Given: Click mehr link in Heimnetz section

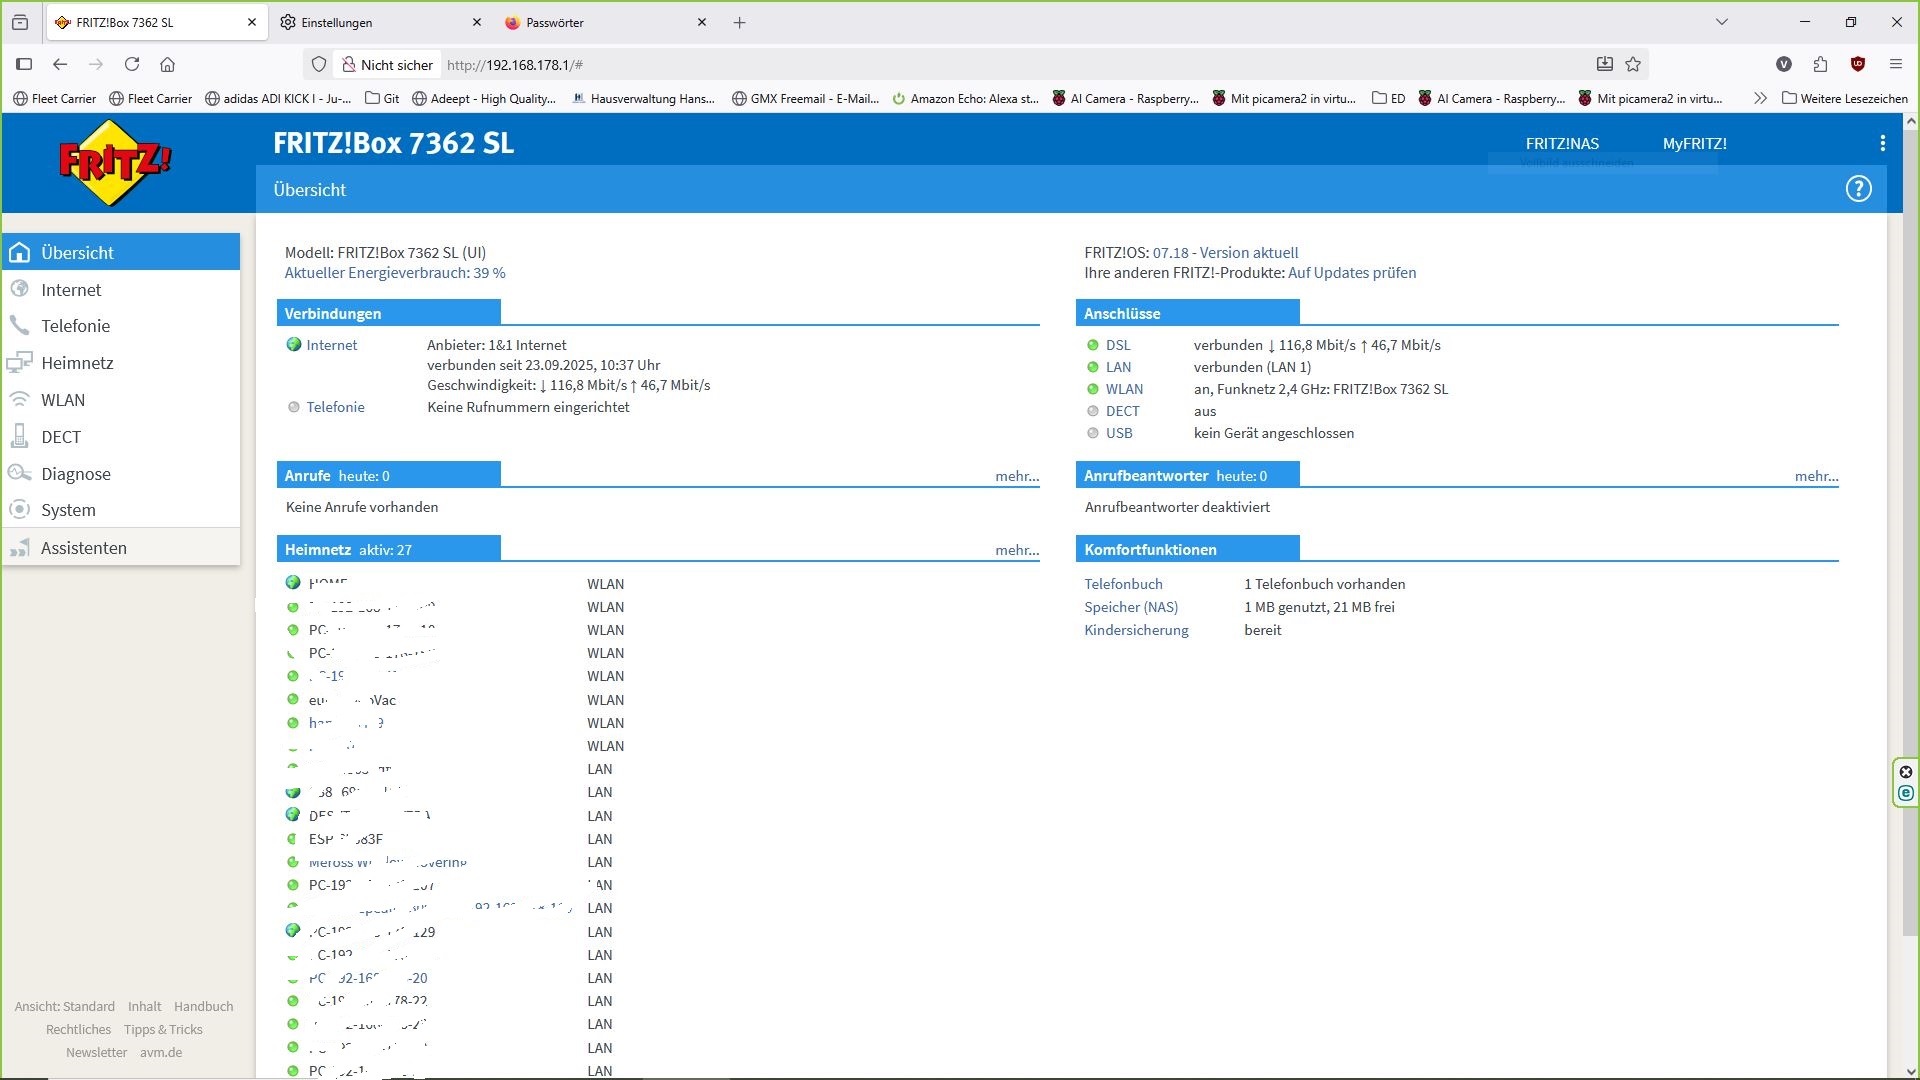Looking at the screenshot, I should pyautogui.click(x=1016, y=550).
